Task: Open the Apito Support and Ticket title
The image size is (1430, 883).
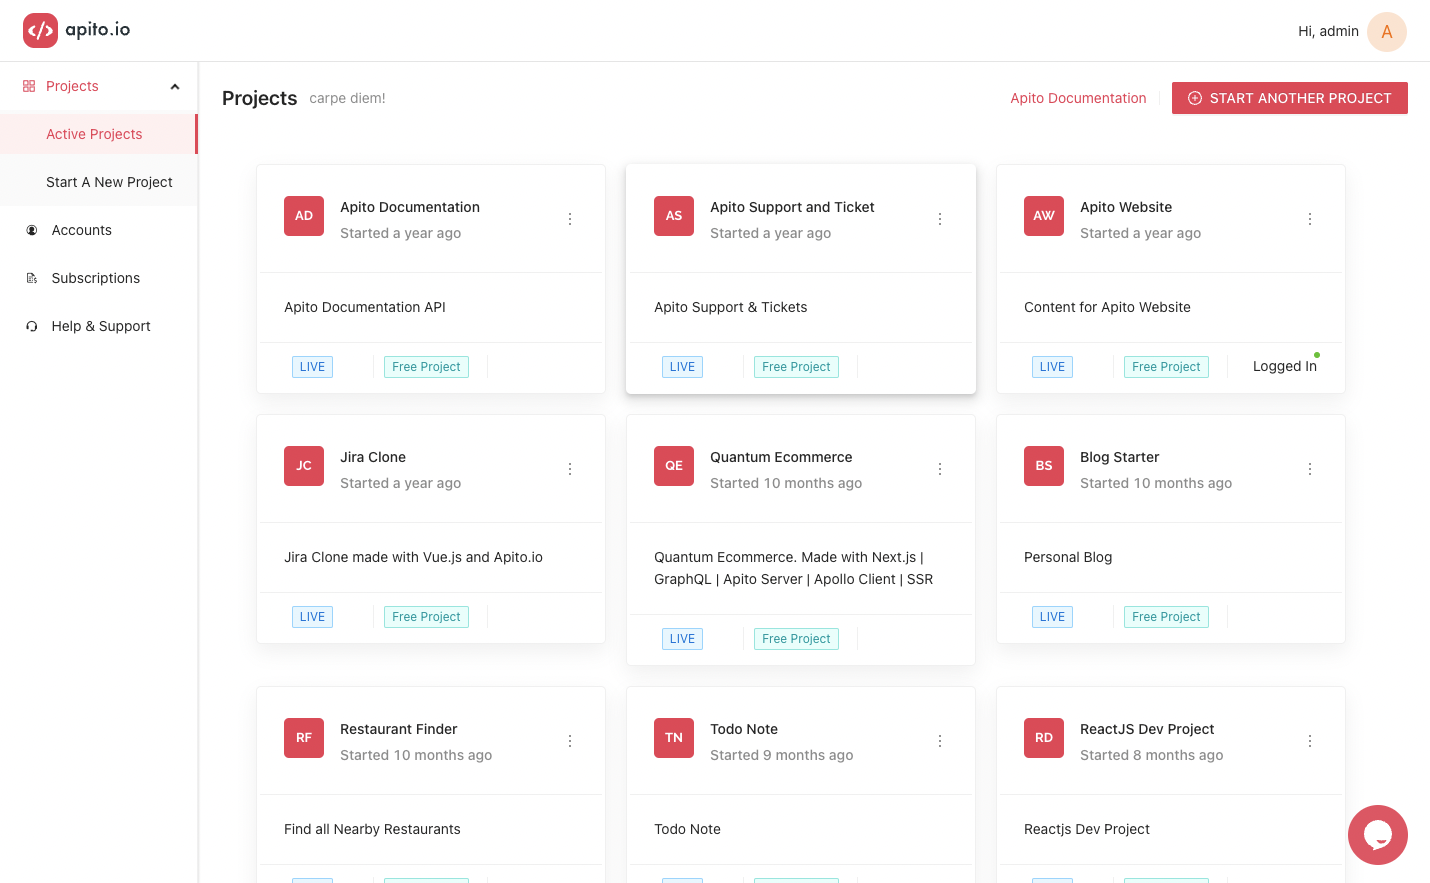Action: click(792, 207)
